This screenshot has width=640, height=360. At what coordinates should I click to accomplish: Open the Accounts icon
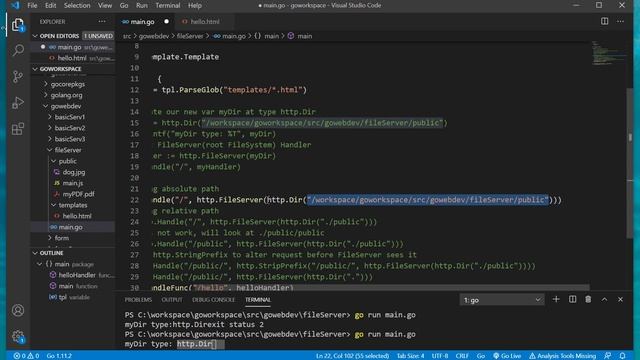[x=18, y=311]
